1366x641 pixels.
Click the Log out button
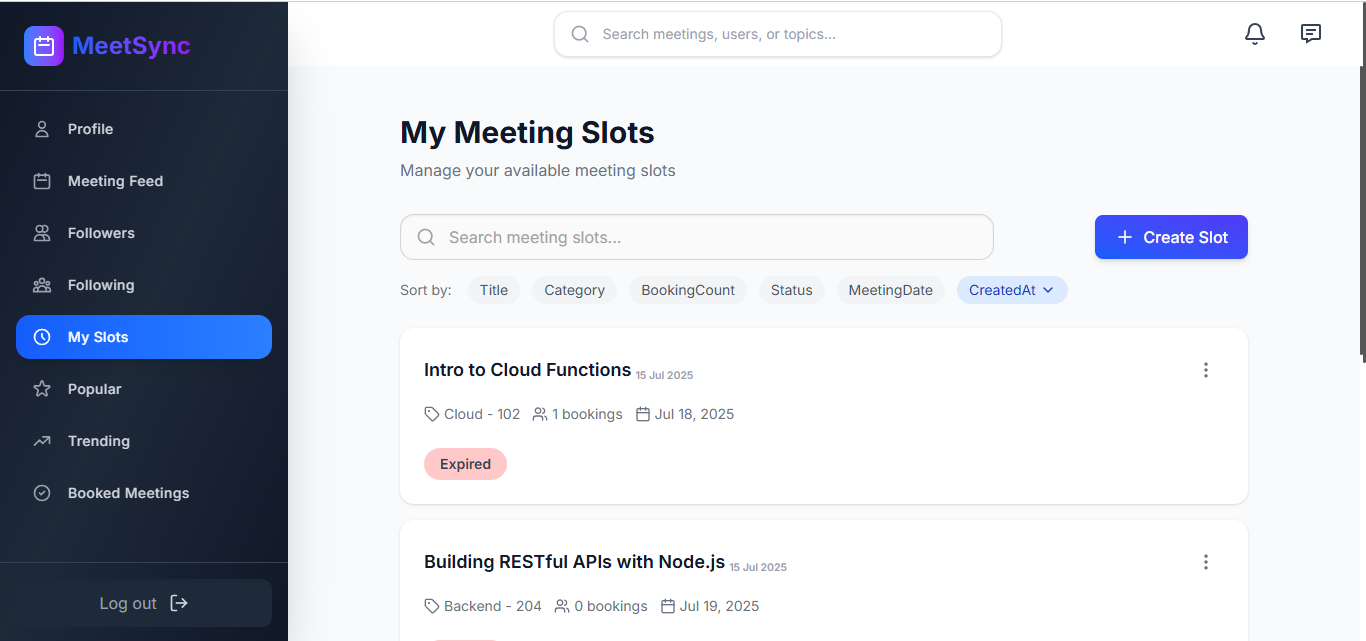click(x=144, y=603)
